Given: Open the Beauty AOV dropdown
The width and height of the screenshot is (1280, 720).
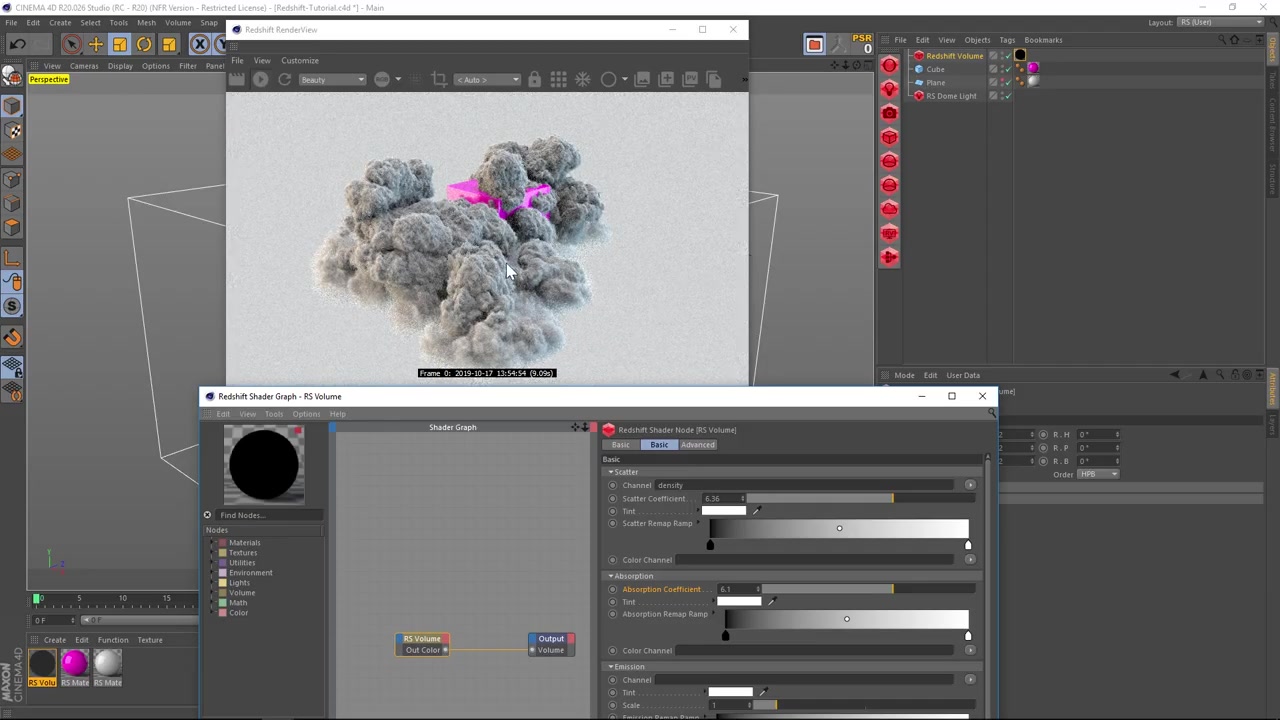Looking at the screenshot, I should (331, 80).
